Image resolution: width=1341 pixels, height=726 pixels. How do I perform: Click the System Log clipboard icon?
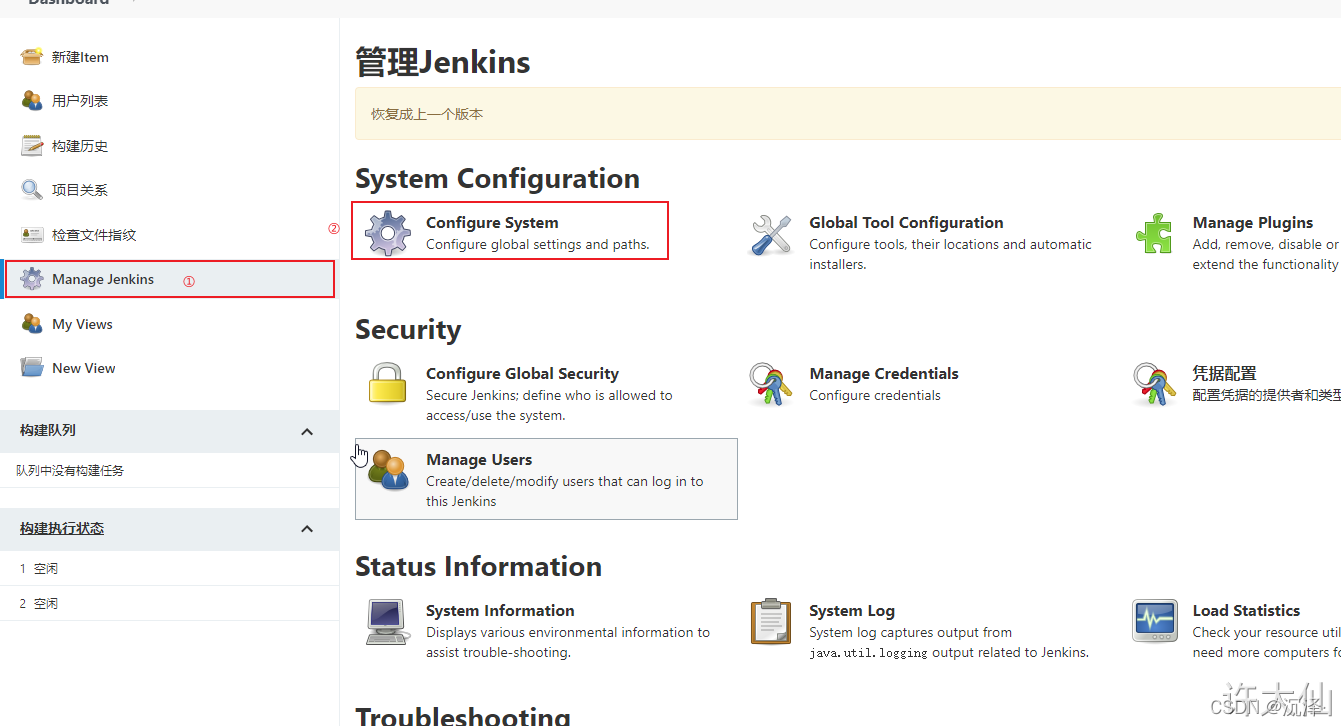click(771, 621)
